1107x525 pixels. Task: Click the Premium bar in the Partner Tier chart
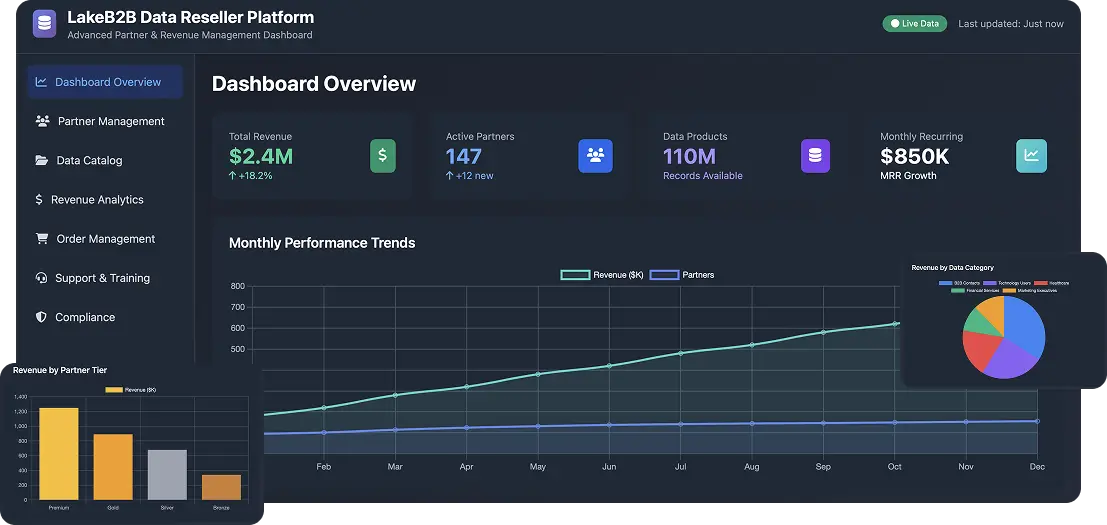tap(59, 454)
